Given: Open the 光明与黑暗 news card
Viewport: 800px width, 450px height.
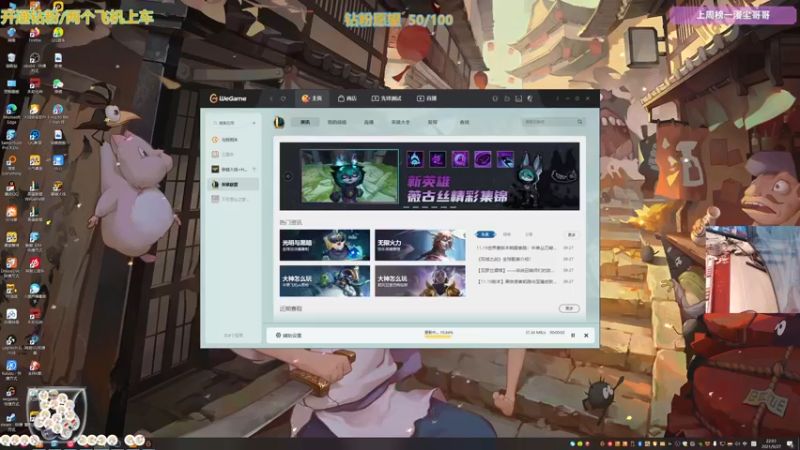Looking at the screenshot, I should point(324,245).
